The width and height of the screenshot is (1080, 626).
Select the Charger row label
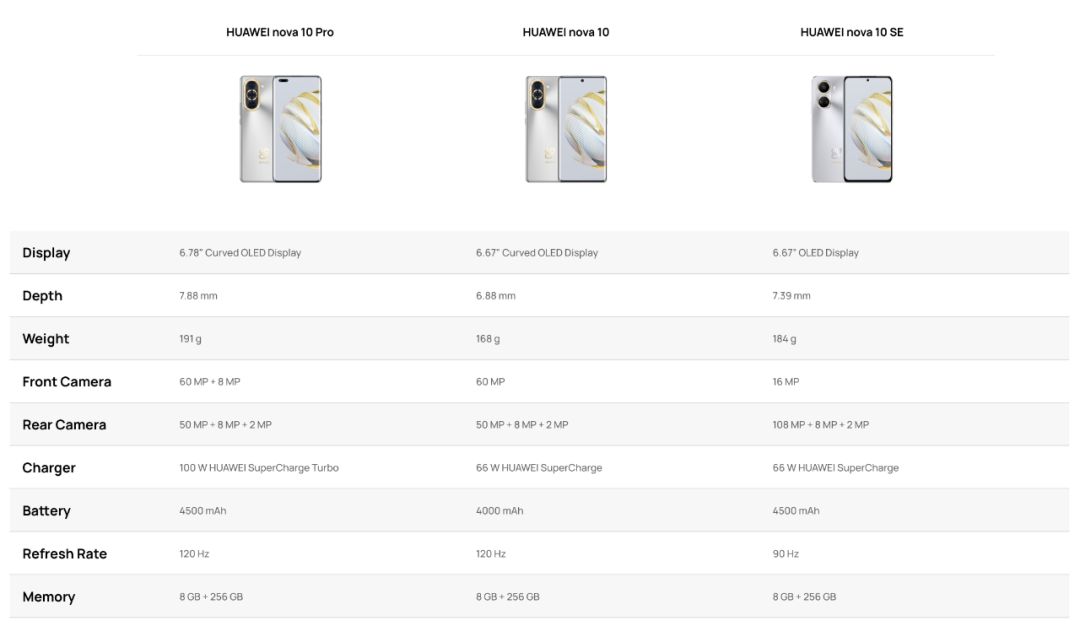coord(49,468)
